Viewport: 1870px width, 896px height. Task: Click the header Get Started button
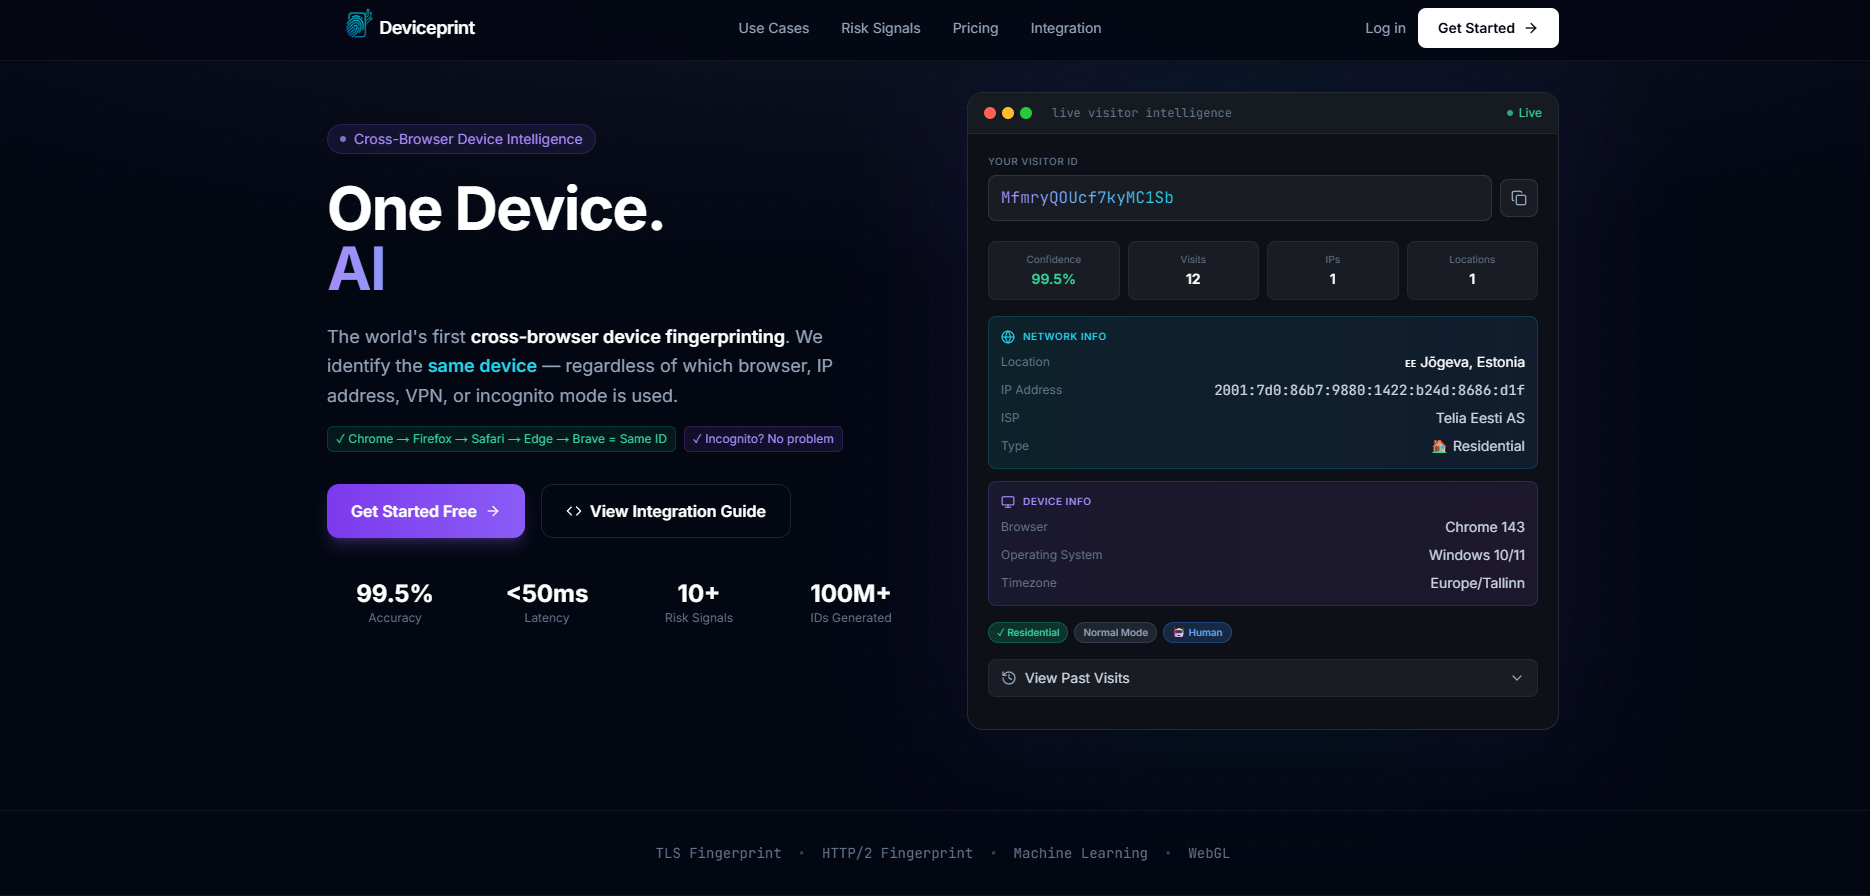[x=1488, y=28]
